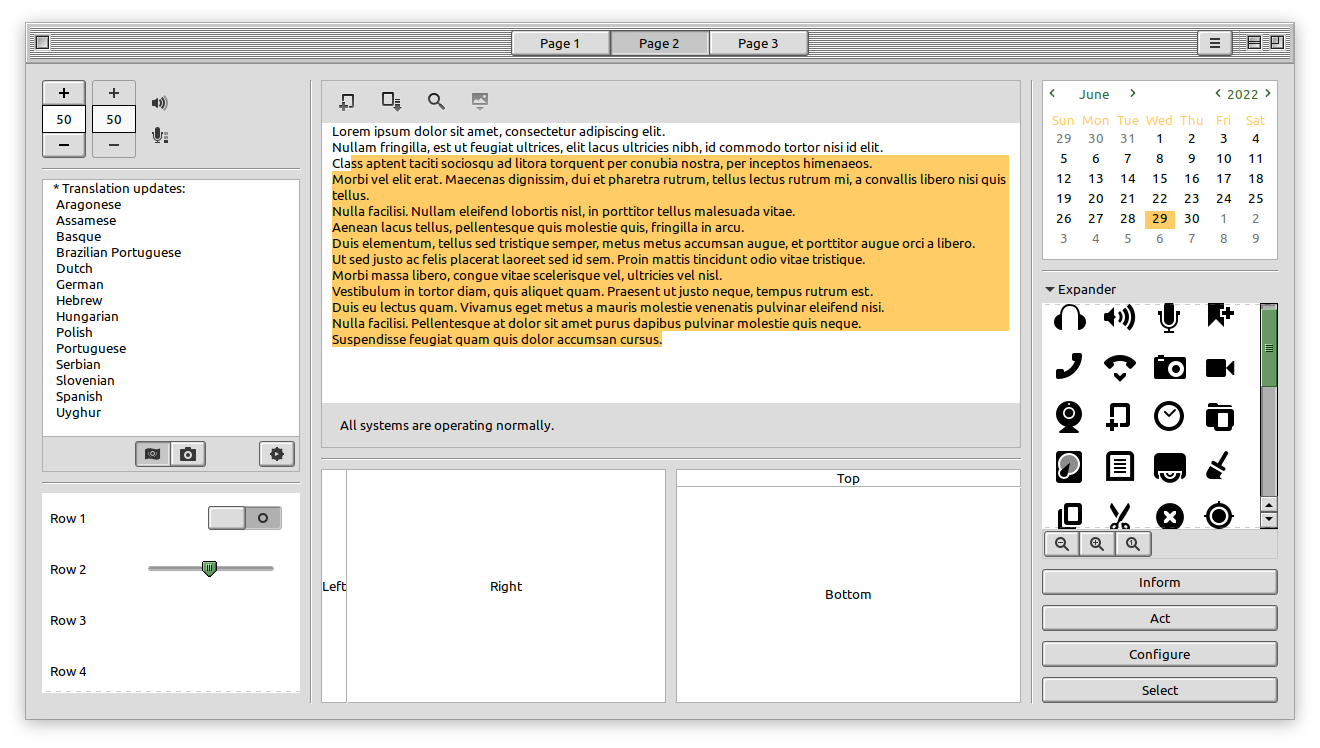Click the clock icon
The image size is (1320, 748).
coord(1169,416)
